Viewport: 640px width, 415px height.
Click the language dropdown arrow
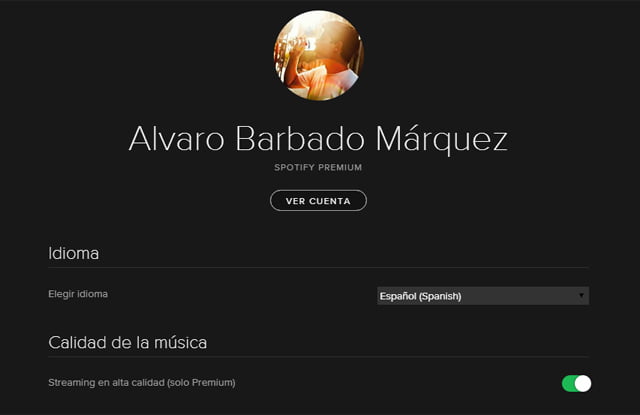tap(581, 295)
